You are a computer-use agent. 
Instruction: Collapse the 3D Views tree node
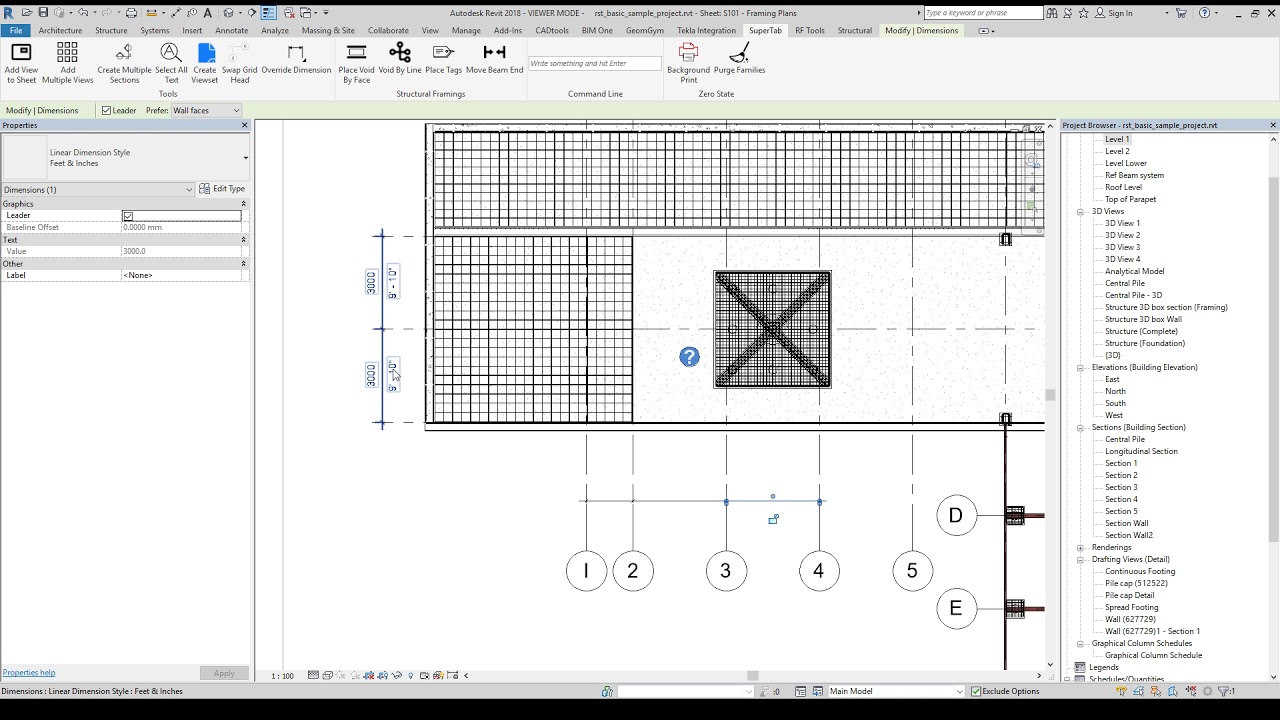pos(1081,212)
